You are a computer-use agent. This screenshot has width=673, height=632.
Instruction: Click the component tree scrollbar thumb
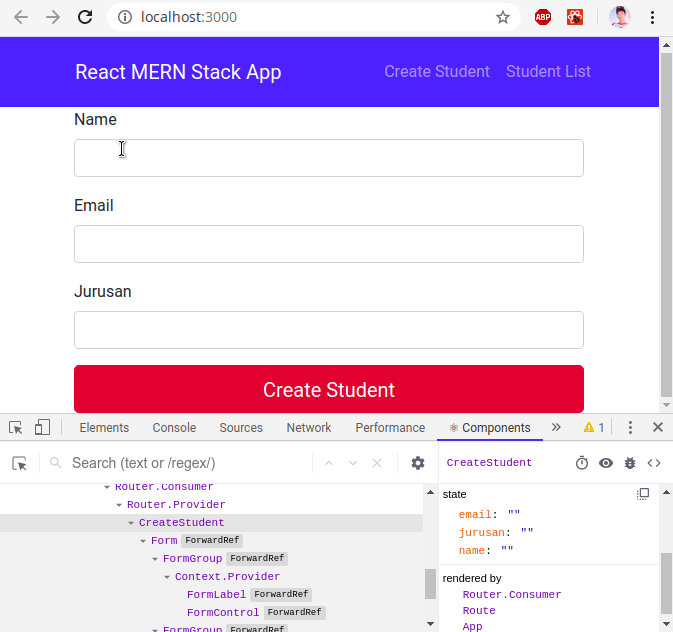(x=430, y=584)
